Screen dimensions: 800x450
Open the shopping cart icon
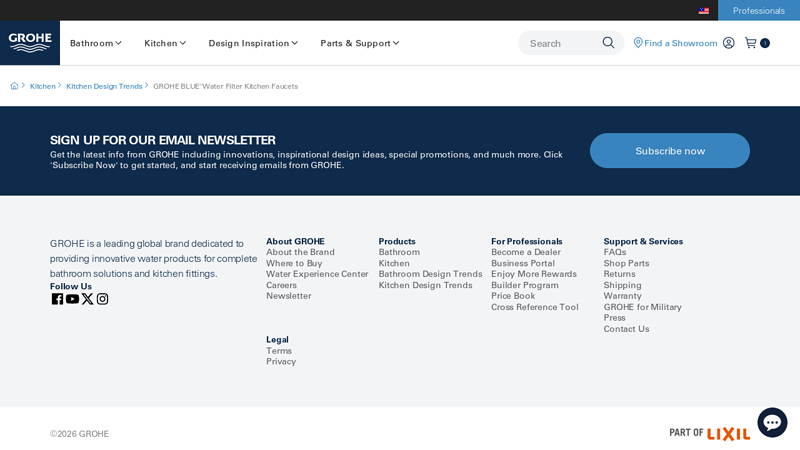click(x=751, y=43)
